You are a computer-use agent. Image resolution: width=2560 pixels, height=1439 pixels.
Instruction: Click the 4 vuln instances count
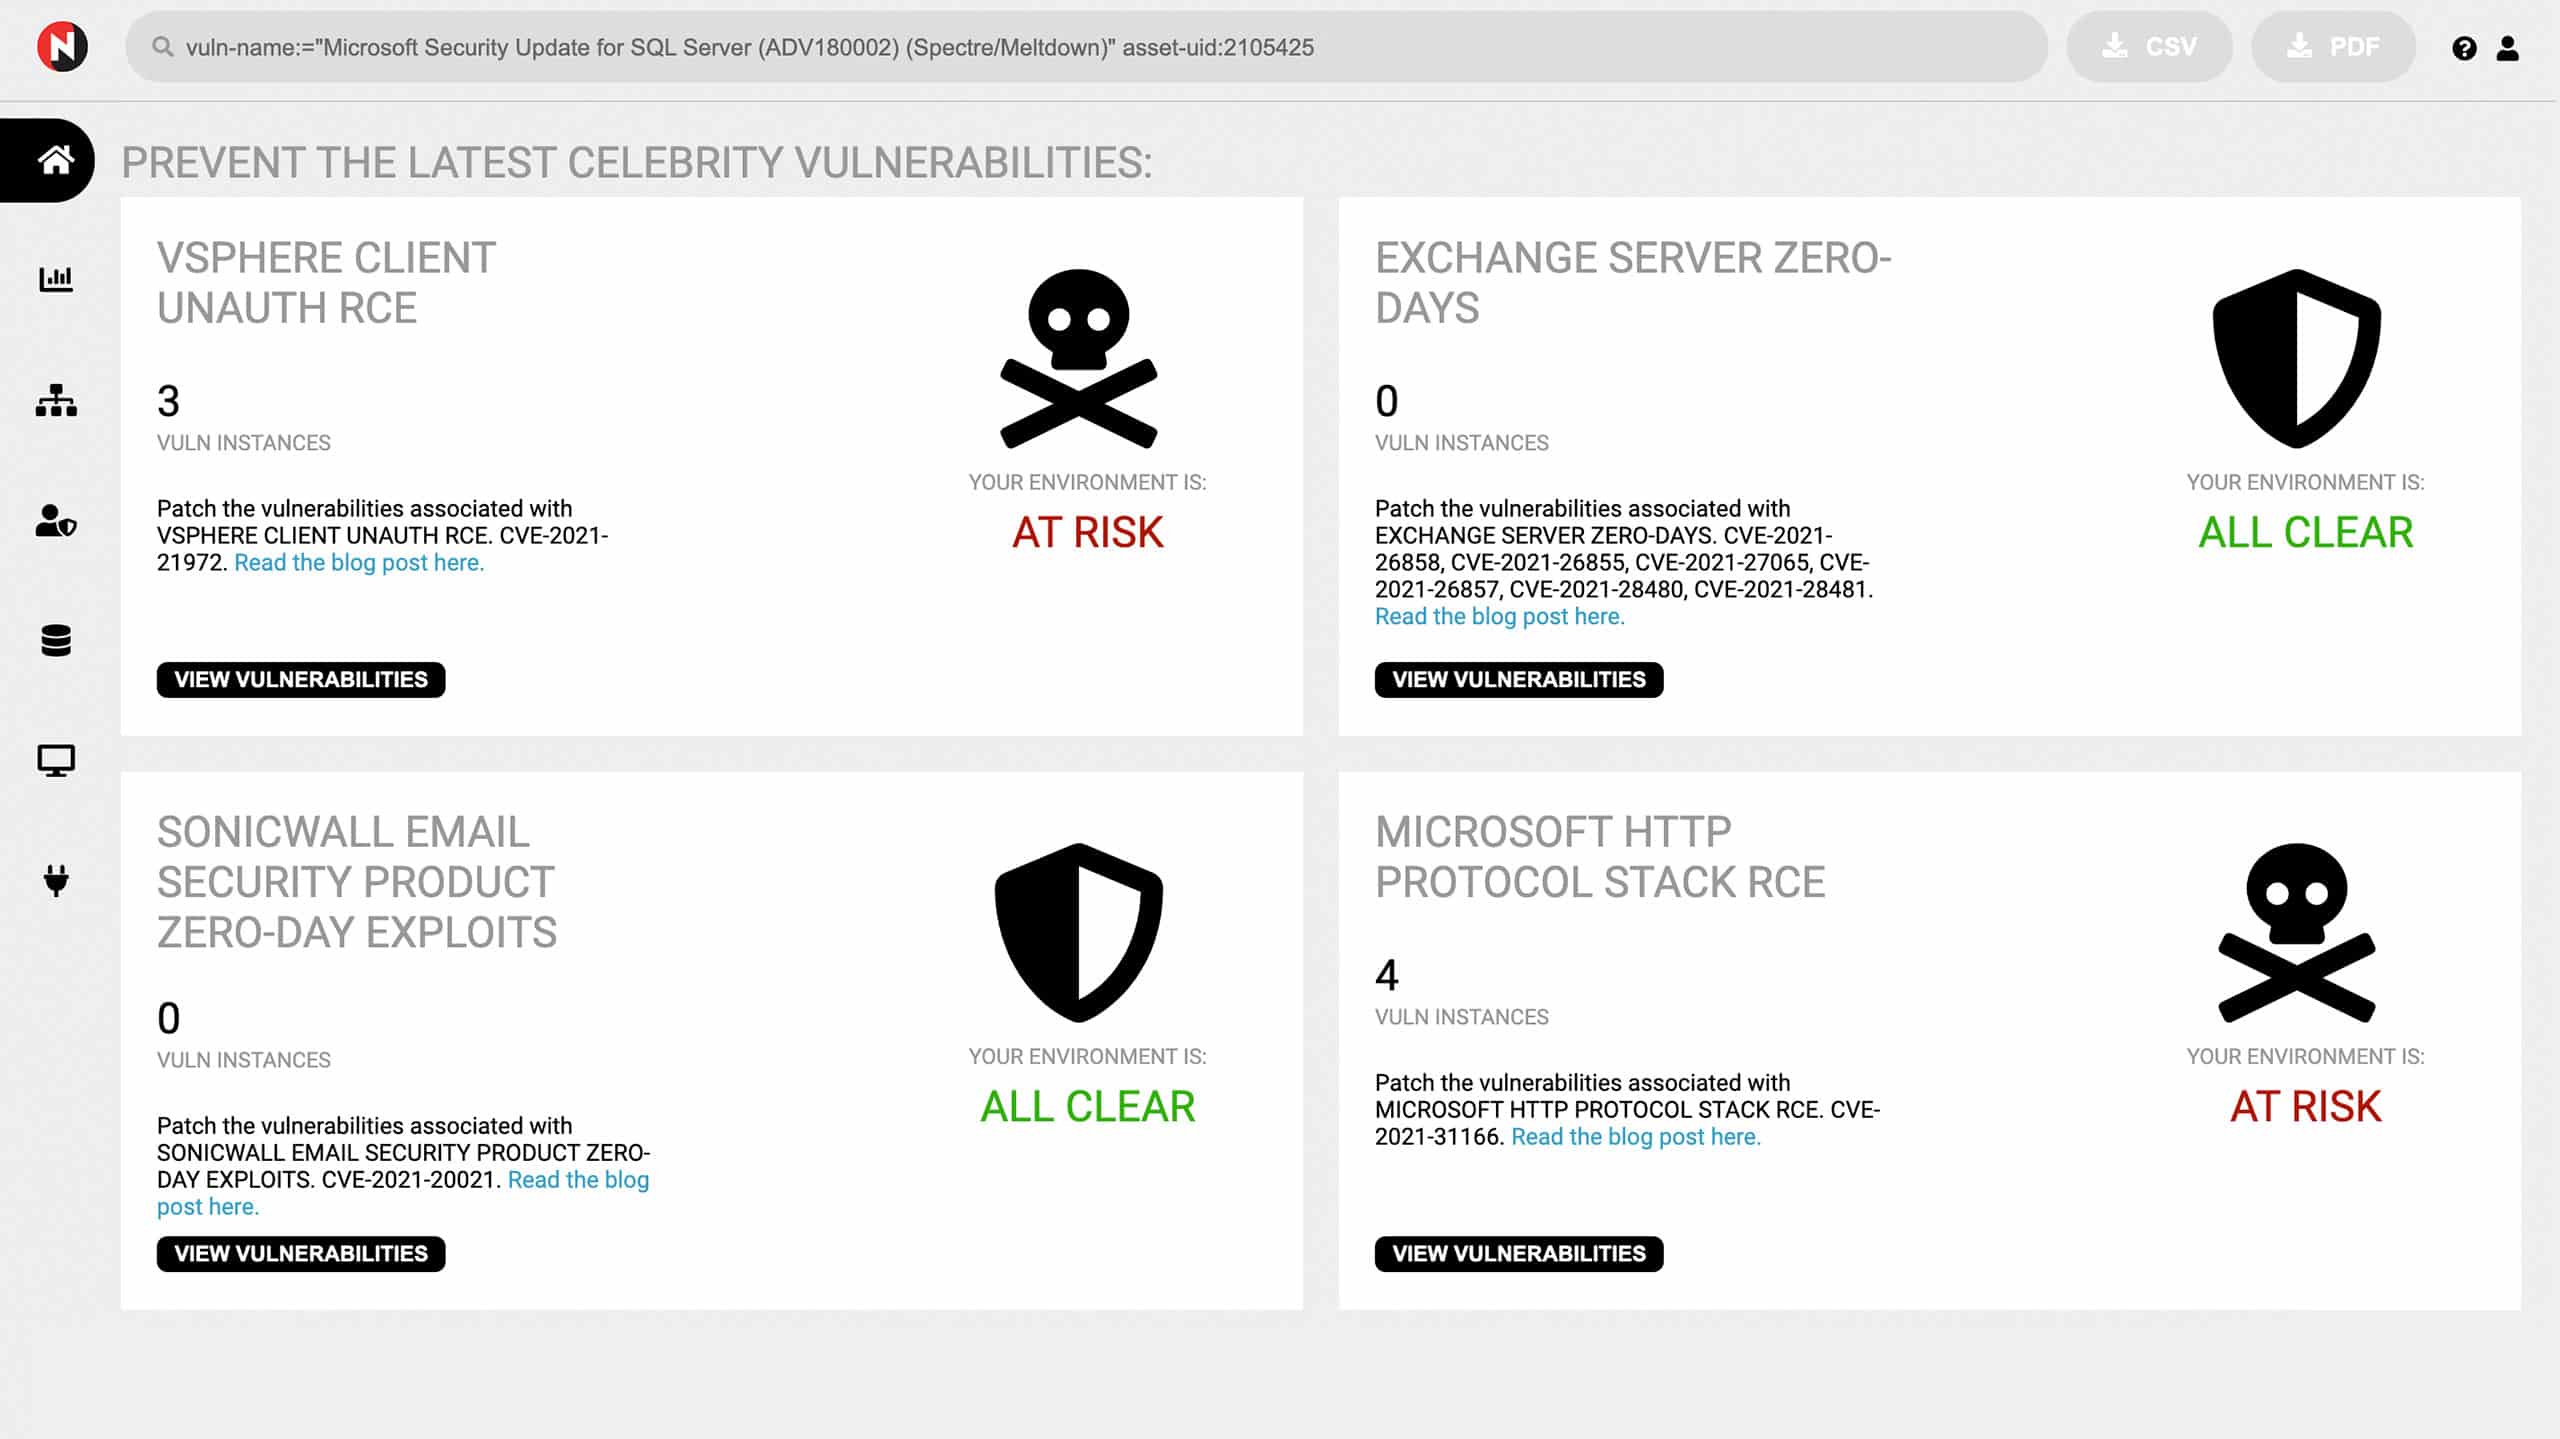coord(1386,975)
